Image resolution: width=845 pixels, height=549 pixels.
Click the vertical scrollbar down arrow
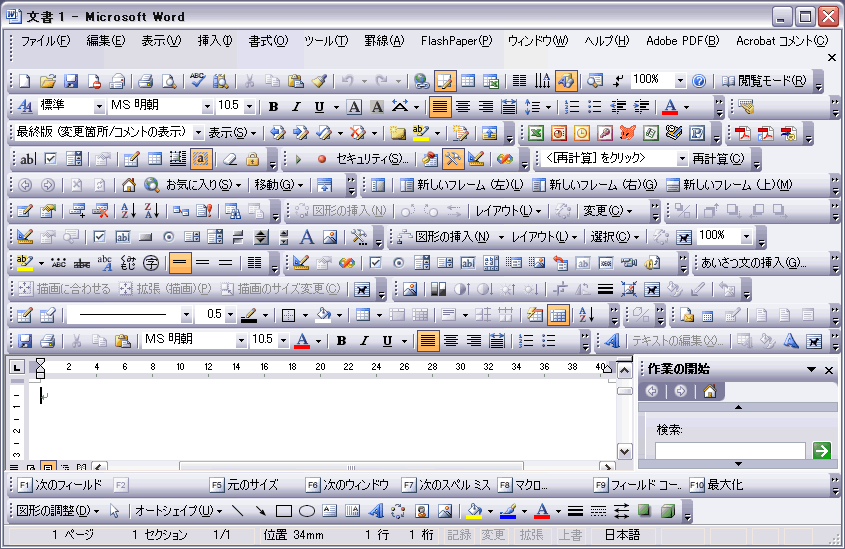625,451
